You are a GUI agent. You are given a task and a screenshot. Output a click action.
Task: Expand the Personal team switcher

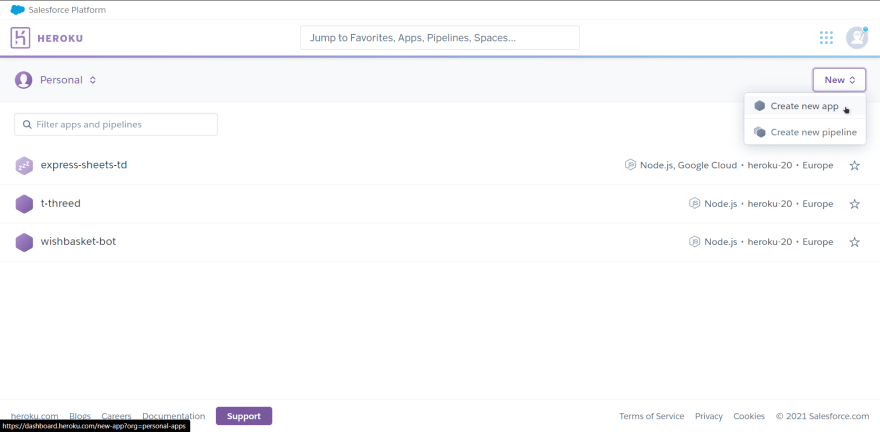(x=67, y=80)
